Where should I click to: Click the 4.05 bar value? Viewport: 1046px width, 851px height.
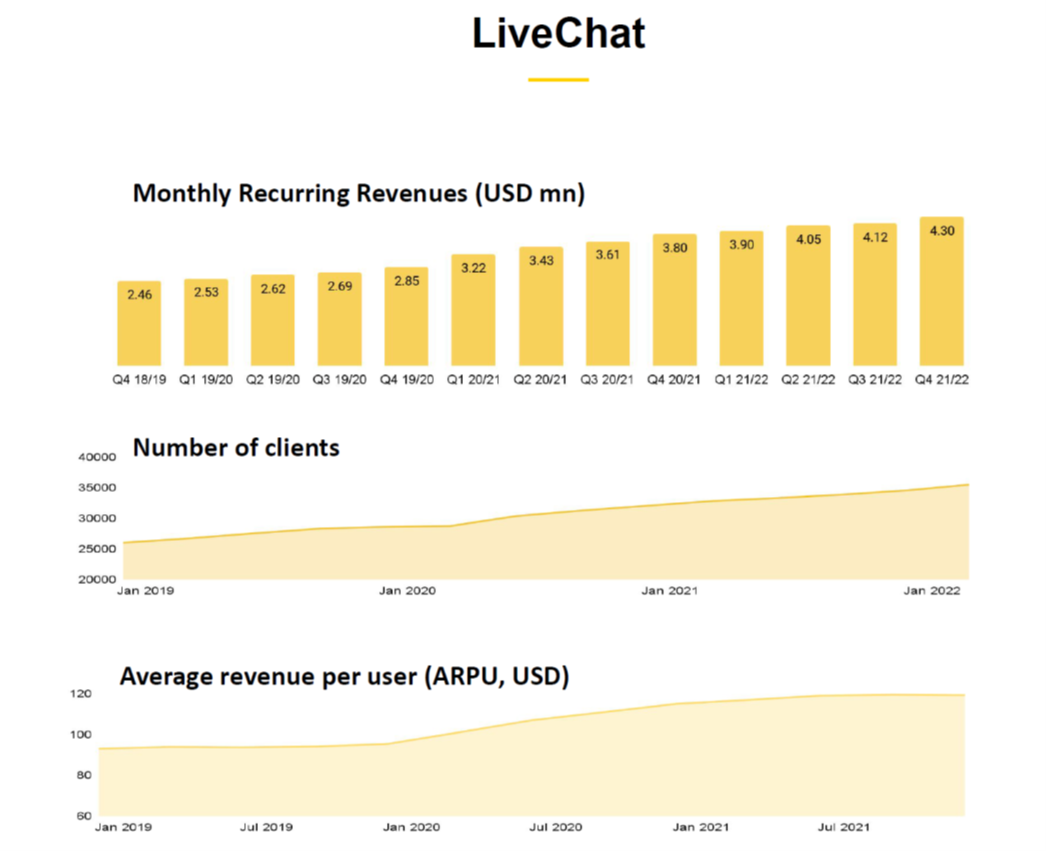809,239
